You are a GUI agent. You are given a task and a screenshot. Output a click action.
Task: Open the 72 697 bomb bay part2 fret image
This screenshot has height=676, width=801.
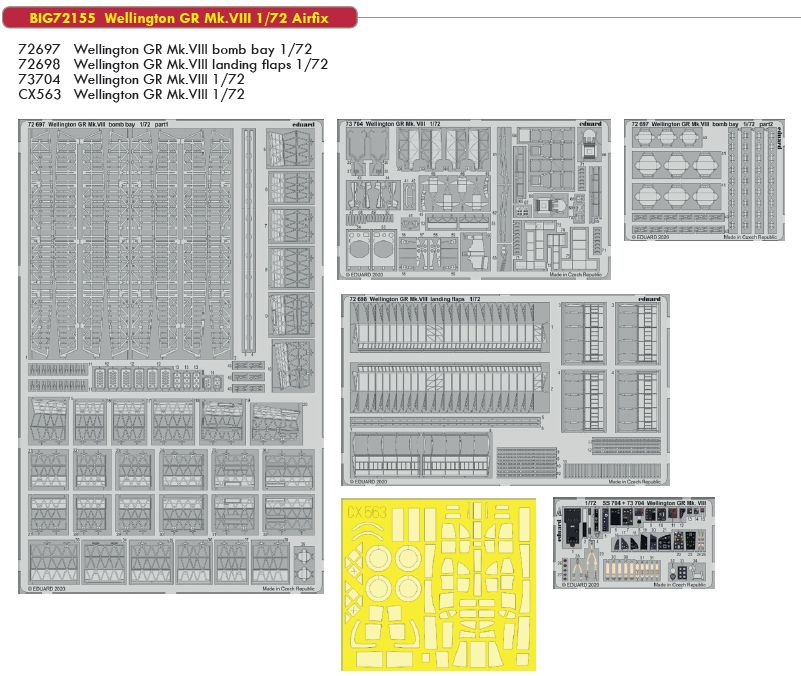tap(704, 180)
